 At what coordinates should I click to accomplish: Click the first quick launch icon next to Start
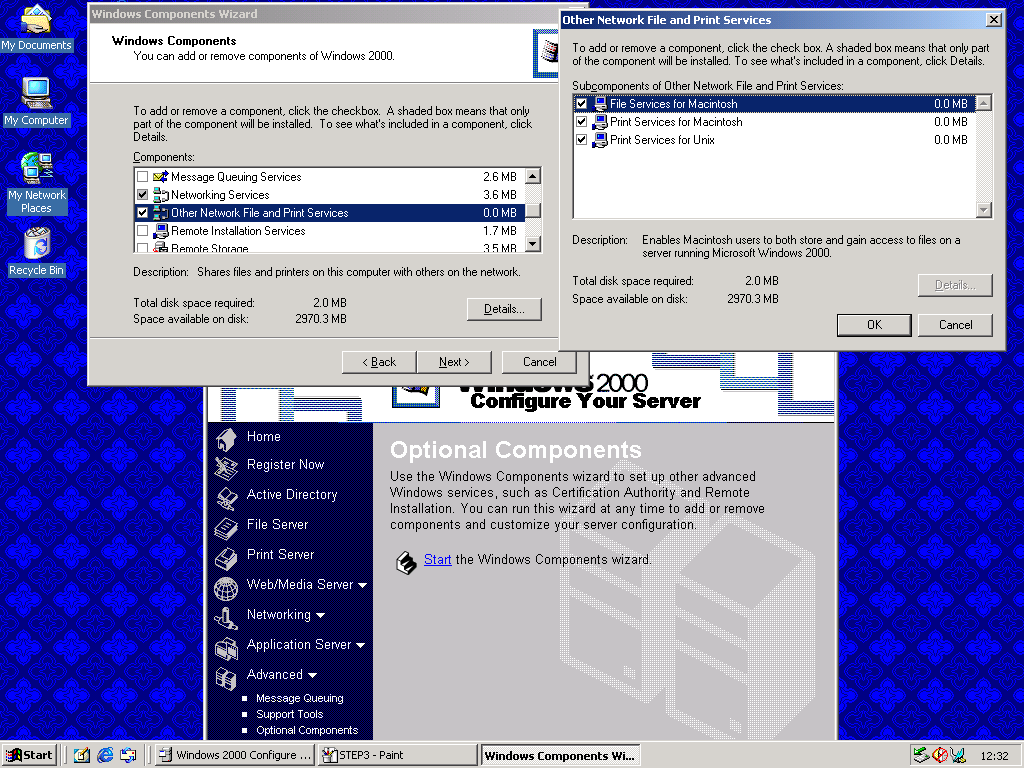tap(82, 755)
